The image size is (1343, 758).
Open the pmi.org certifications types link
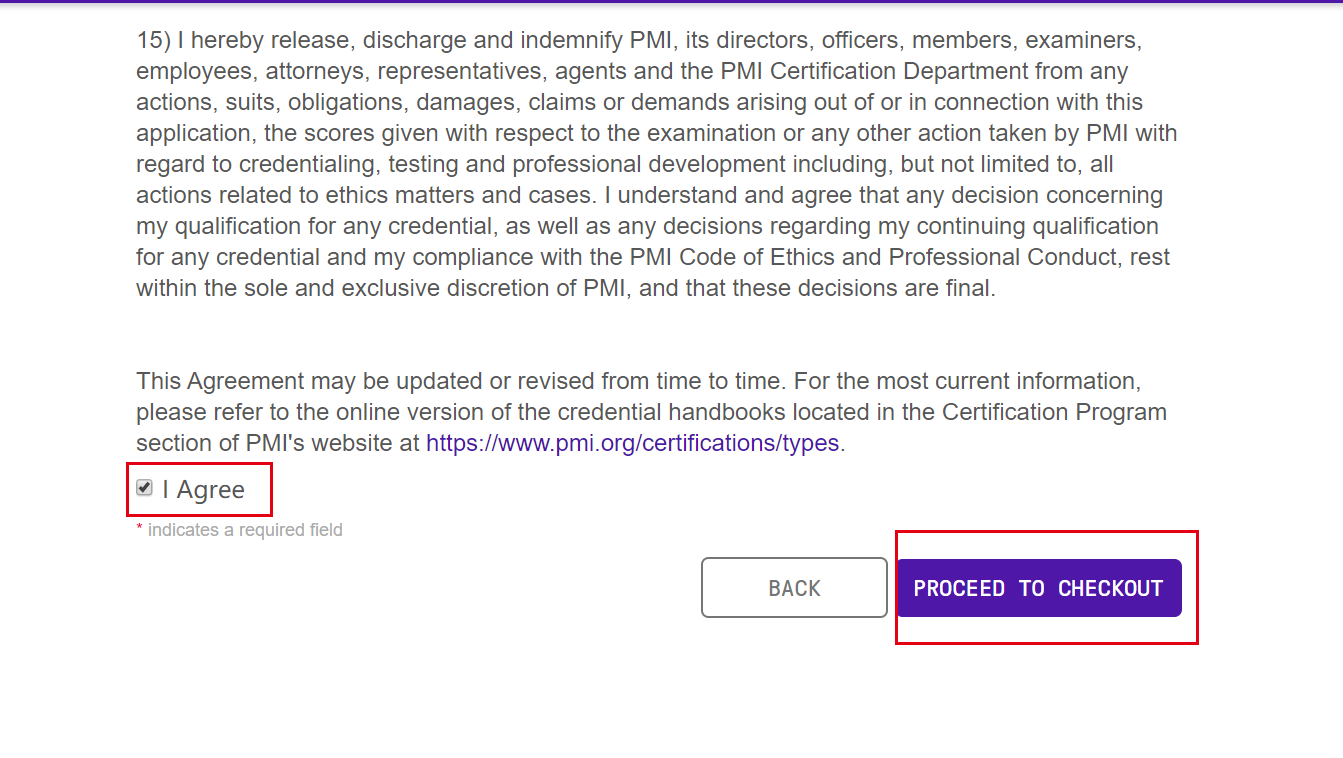[x=632, y=443]
